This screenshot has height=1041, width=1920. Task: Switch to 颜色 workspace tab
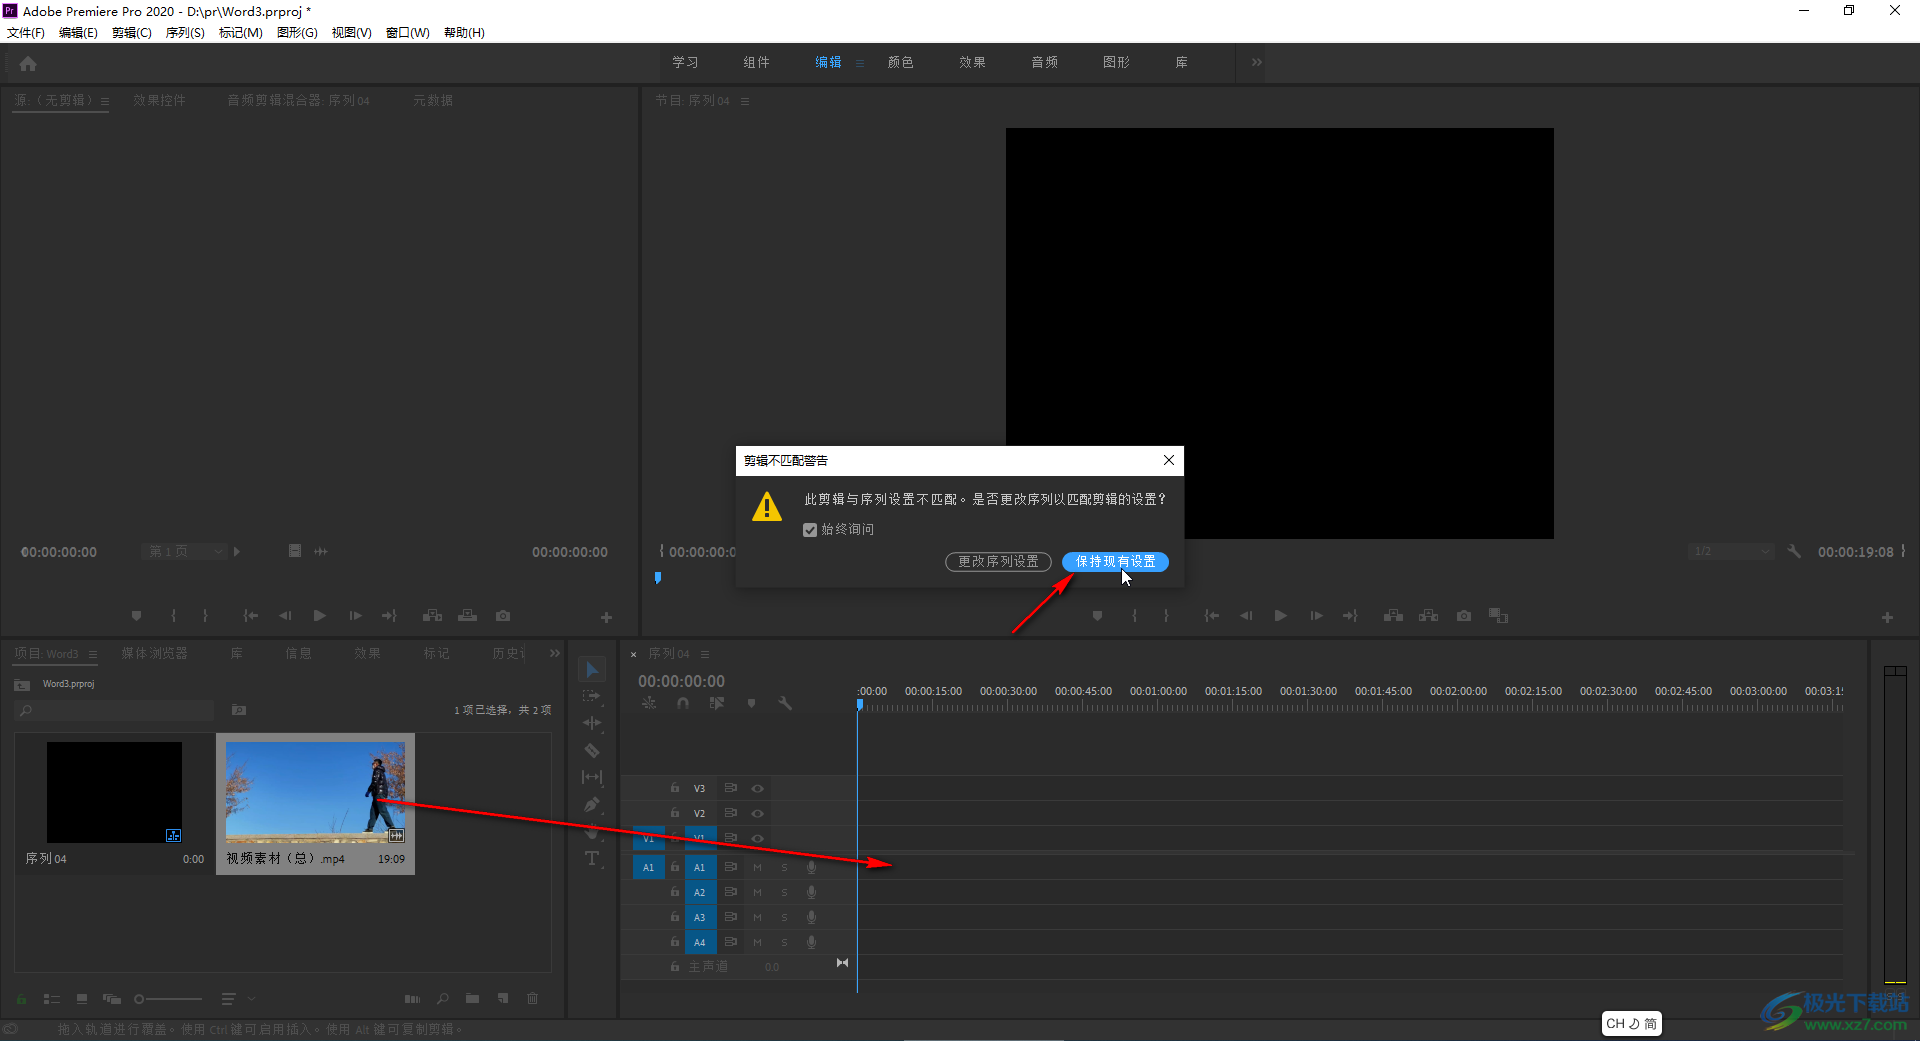click(901, 62)
